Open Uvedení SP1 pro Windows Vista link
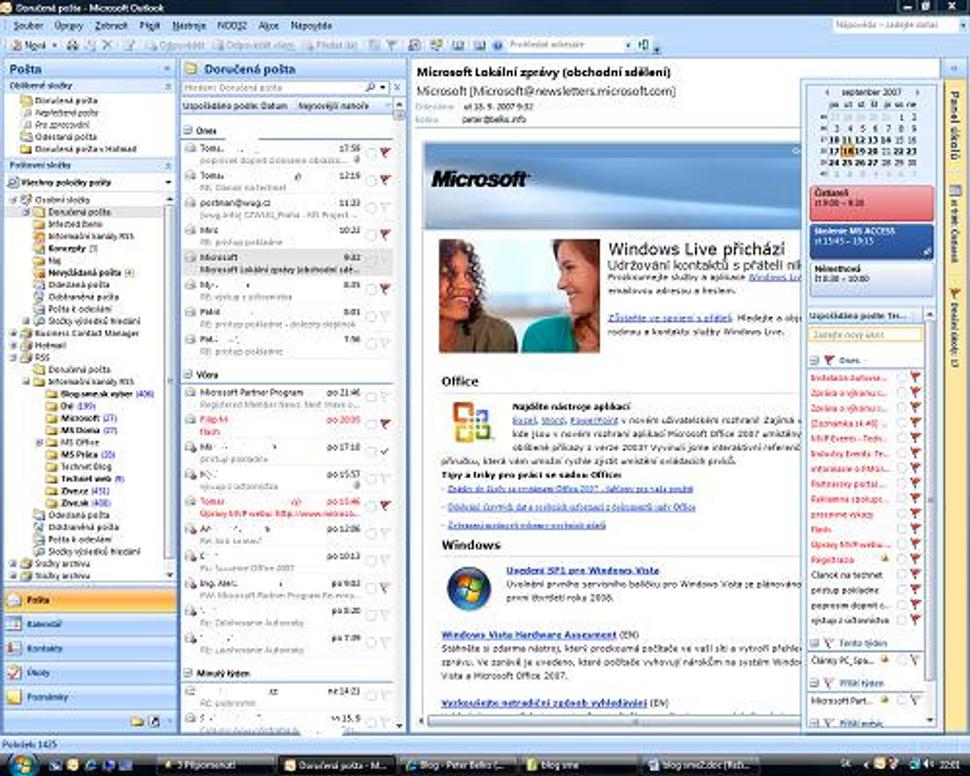 (583, 571)
